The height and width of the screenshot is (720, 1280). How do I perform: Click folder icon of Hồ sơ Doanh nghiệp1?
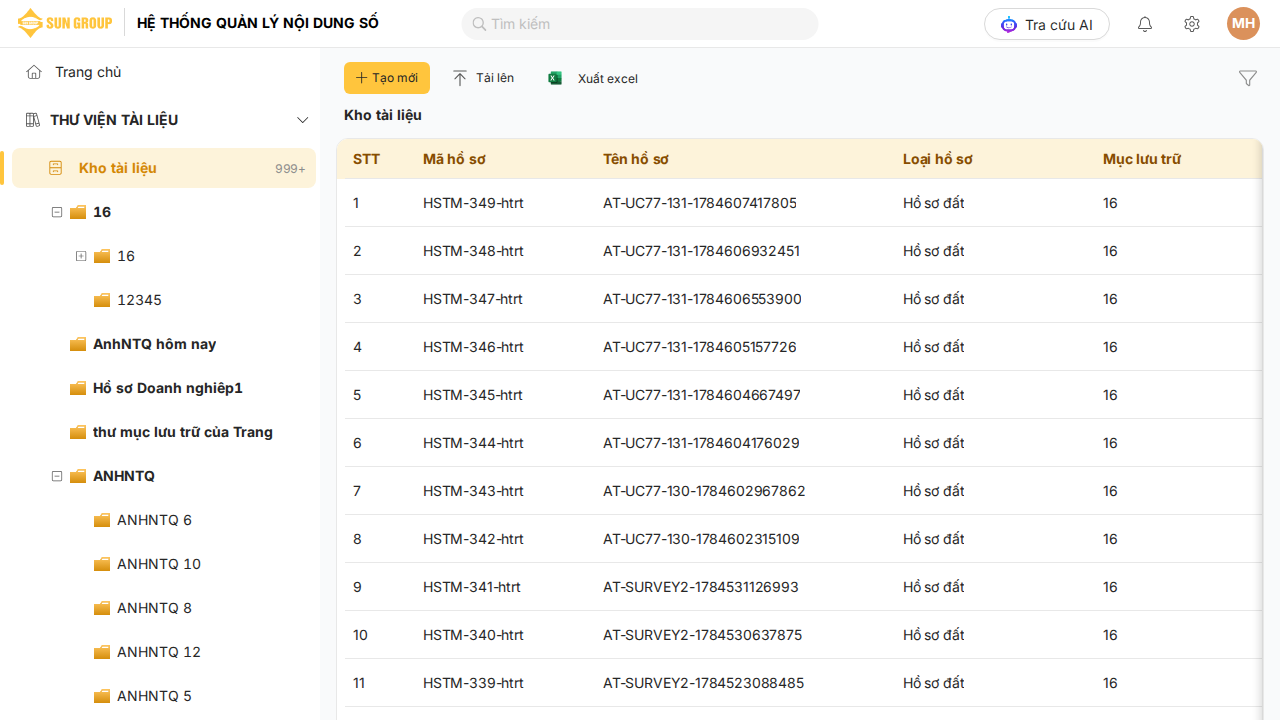point(78,388)
